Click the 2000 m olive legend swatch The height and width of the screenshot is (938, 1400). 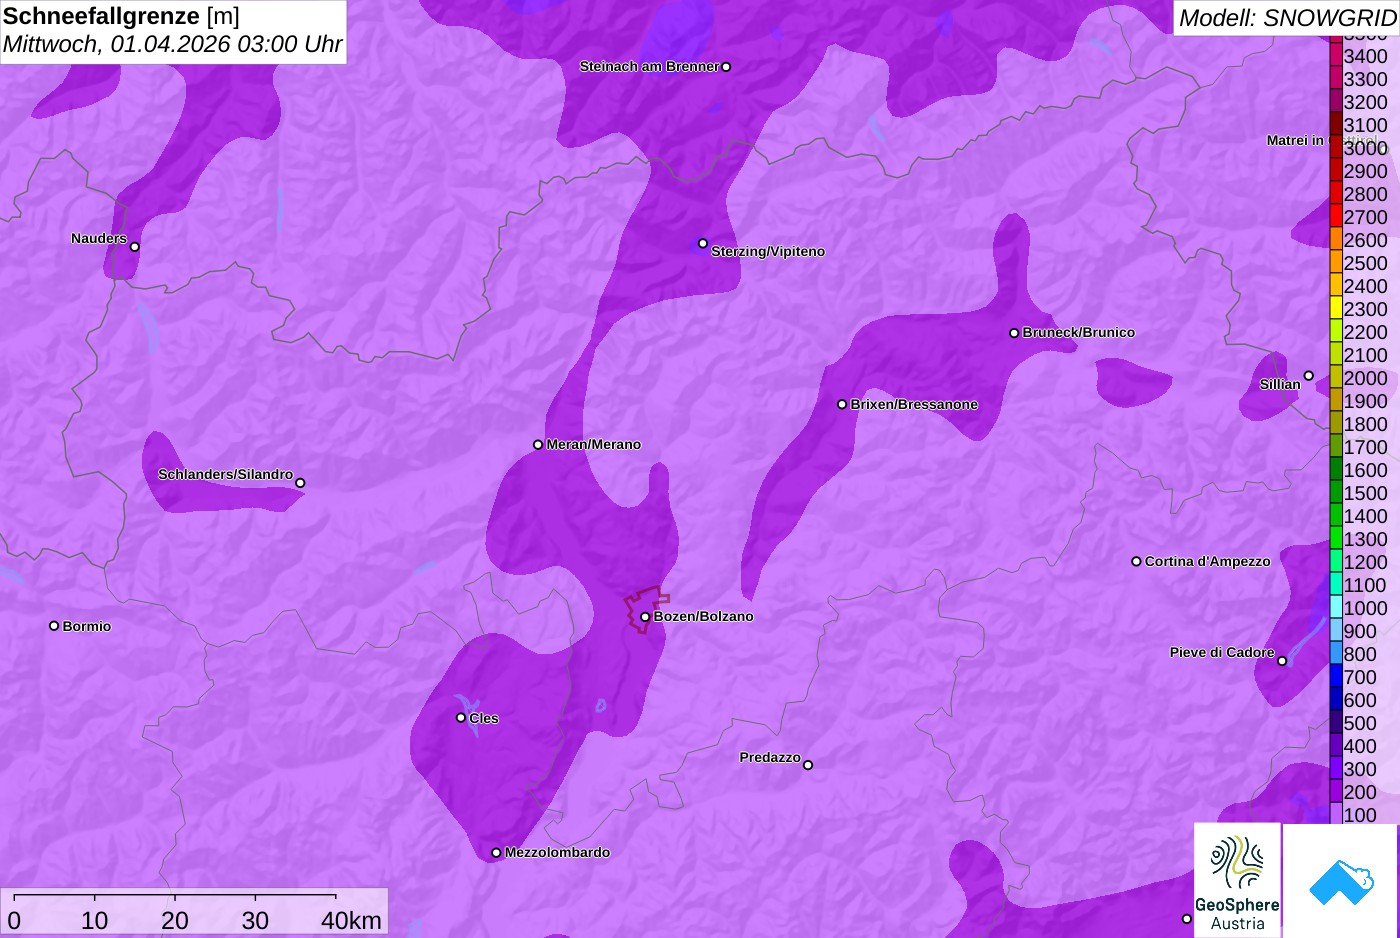pos(1336,377)
